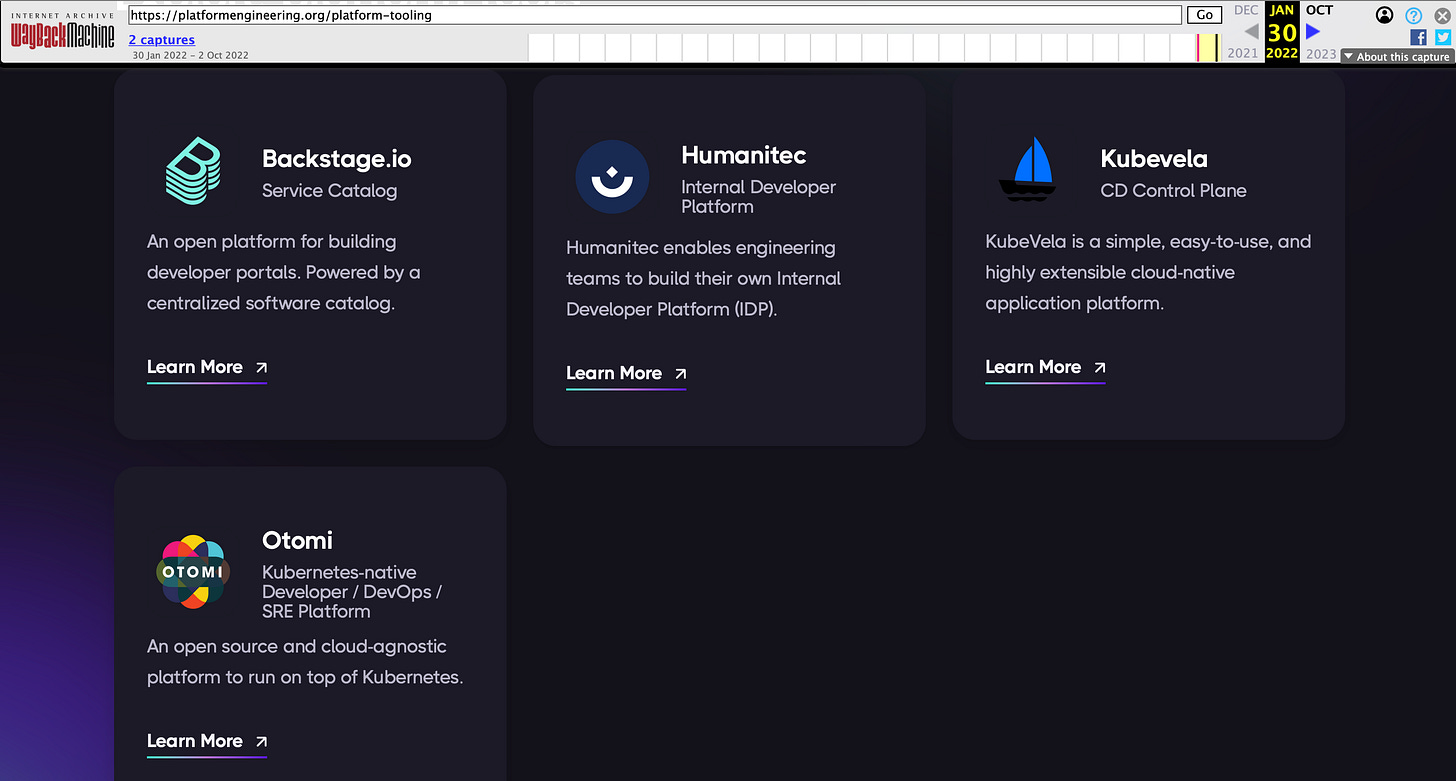Click the Backstage.io stacked logo icon

(192, 172)
